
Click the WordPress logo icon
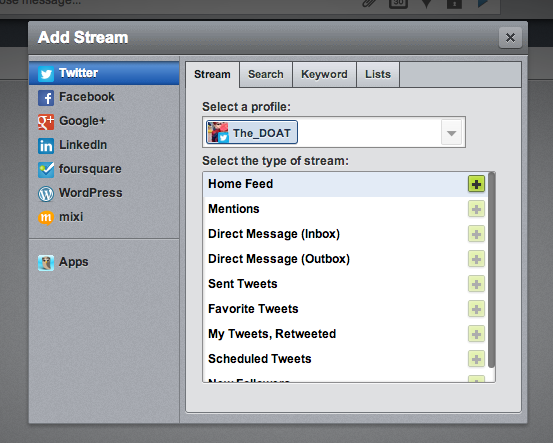46,194
